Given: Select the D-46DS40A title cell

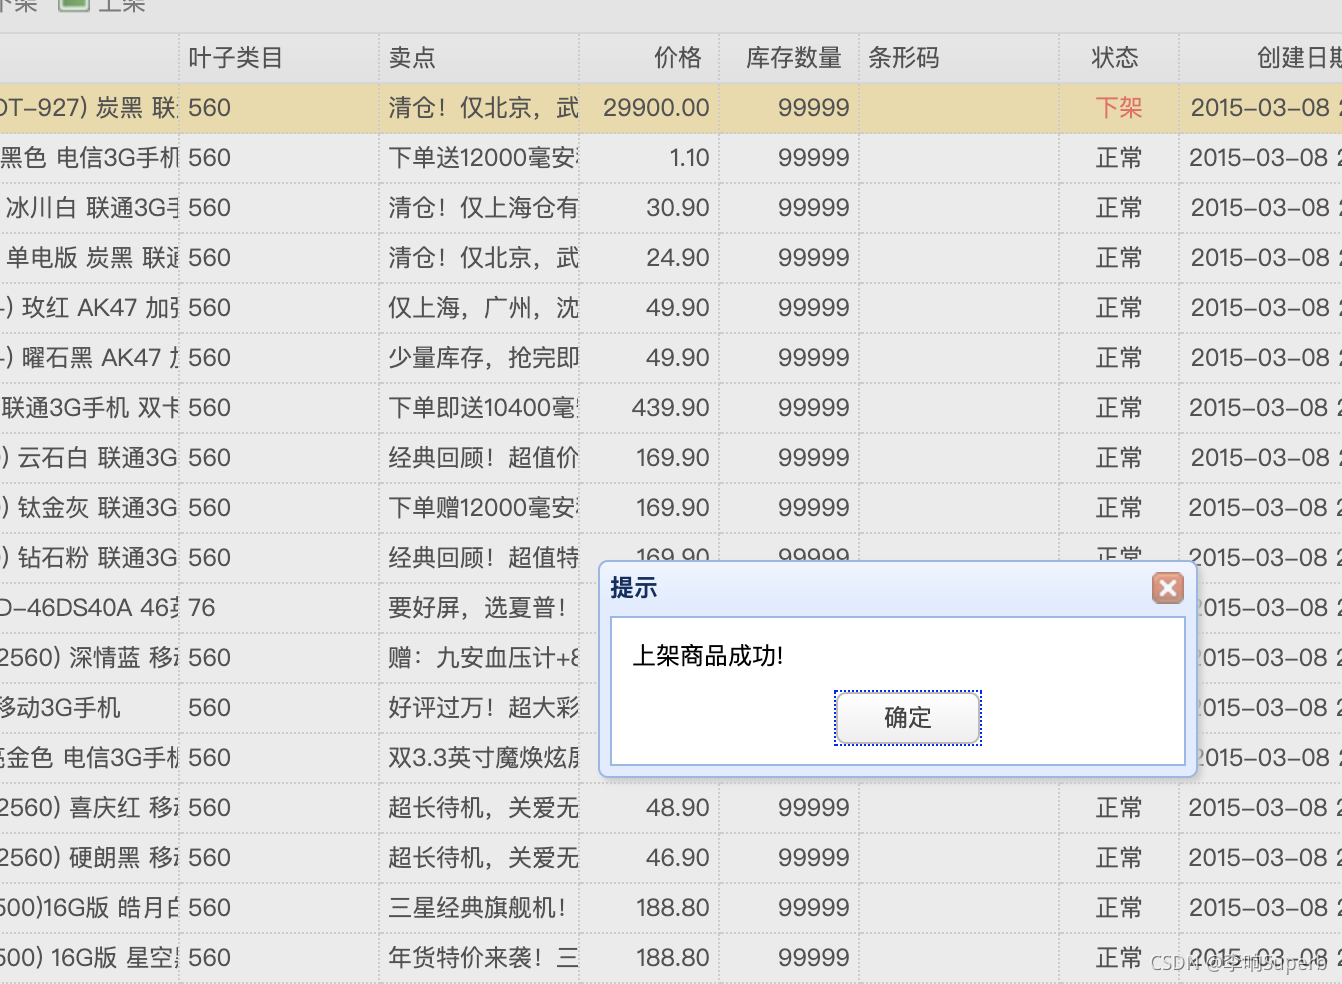Looking at the screenshot, I should tap(89, 608).
